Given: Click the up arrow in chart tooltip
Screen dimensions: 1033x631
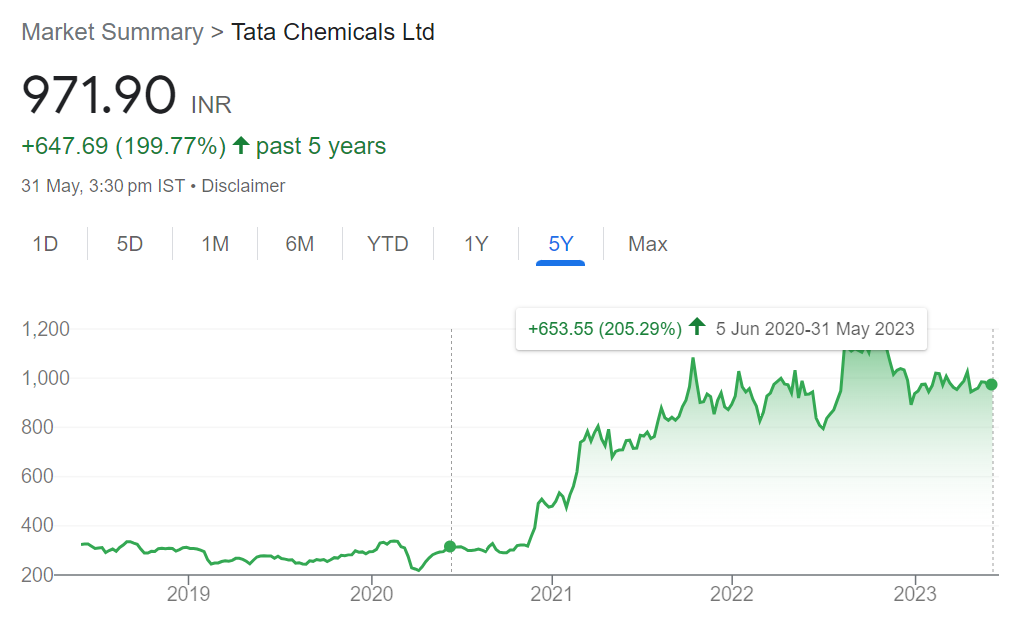Looking at the screenshot, I should tap(697, 328).
